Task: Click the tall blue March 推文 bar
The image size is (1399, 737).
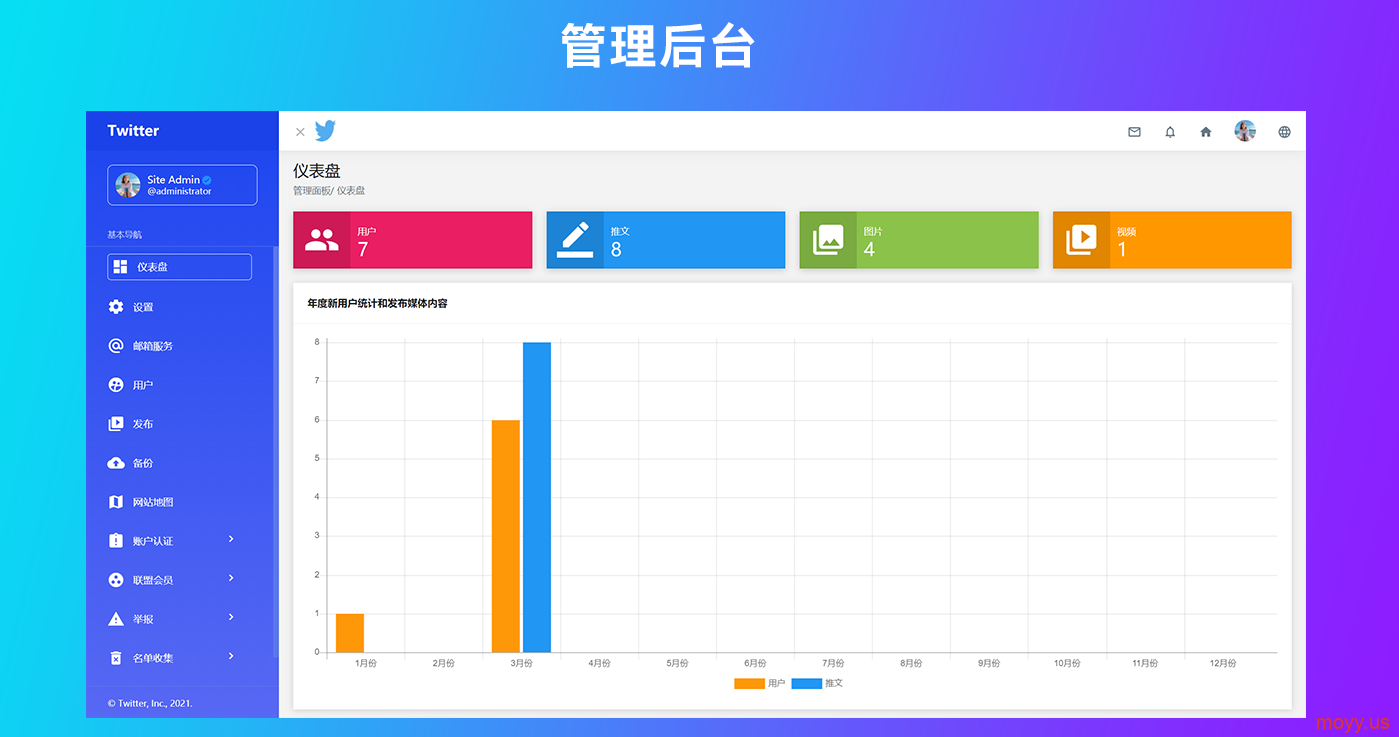Action: [x=537, y=497]
